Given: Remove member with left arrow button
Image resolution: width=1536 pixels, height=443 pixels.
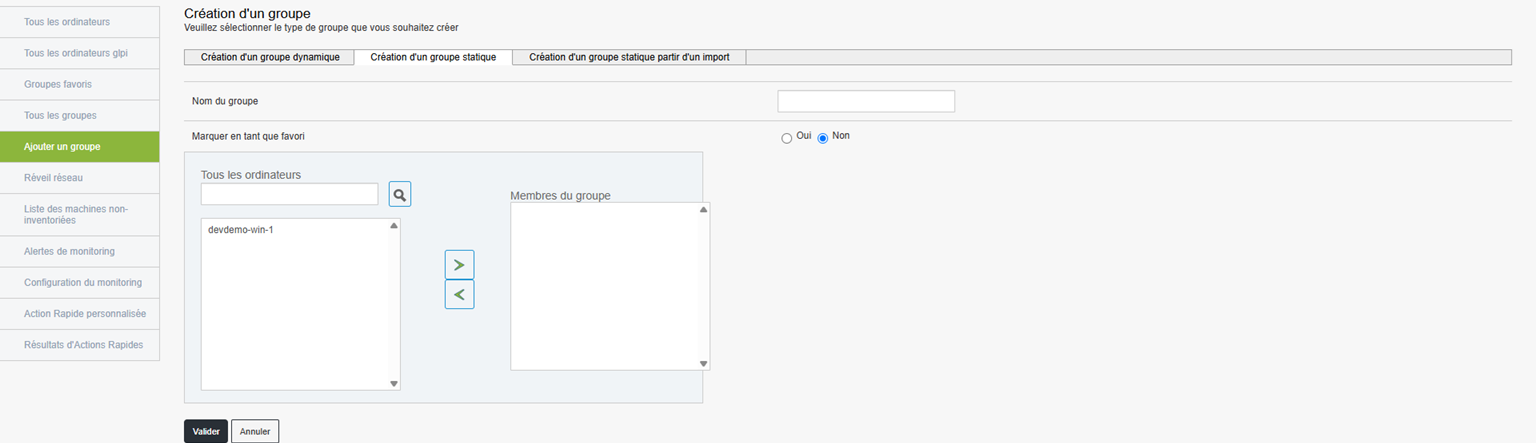Looking at the screenshot, I should (x=459, y=295).
